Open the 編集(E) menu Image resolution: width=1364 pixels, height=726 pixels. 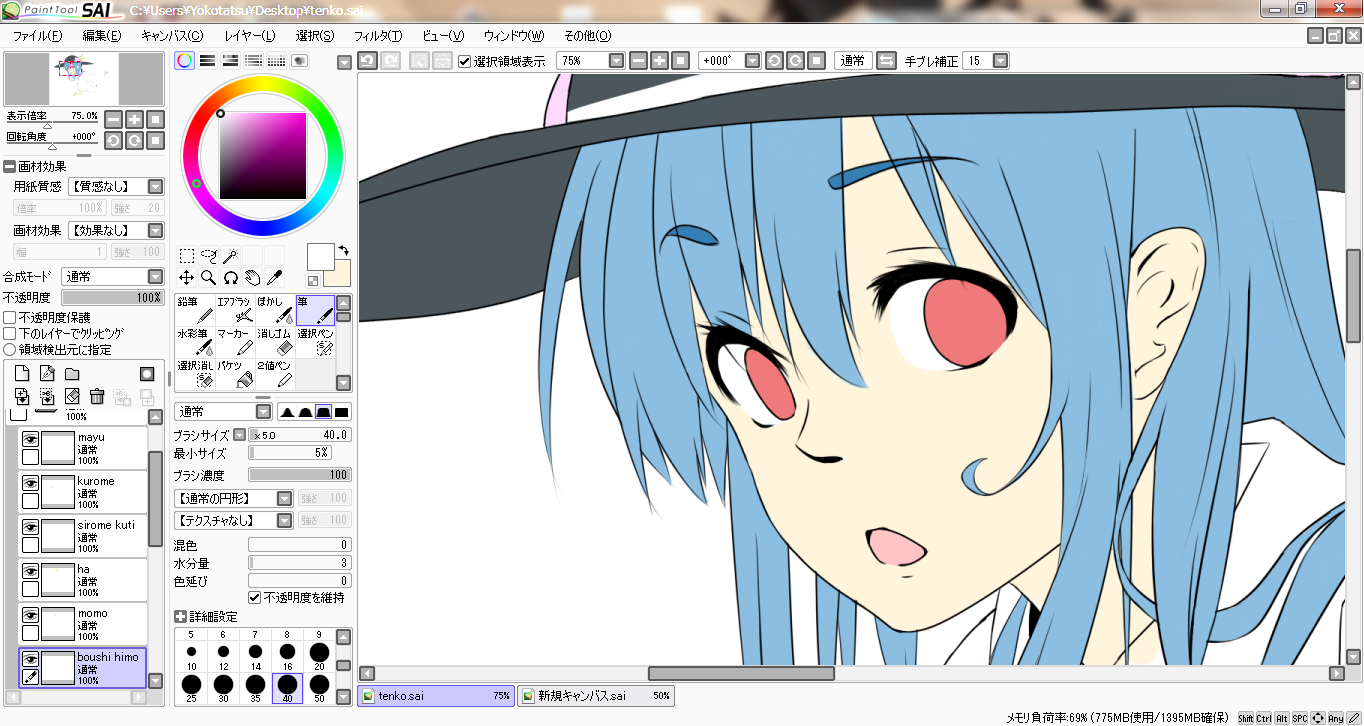click(x=102, y=36)
